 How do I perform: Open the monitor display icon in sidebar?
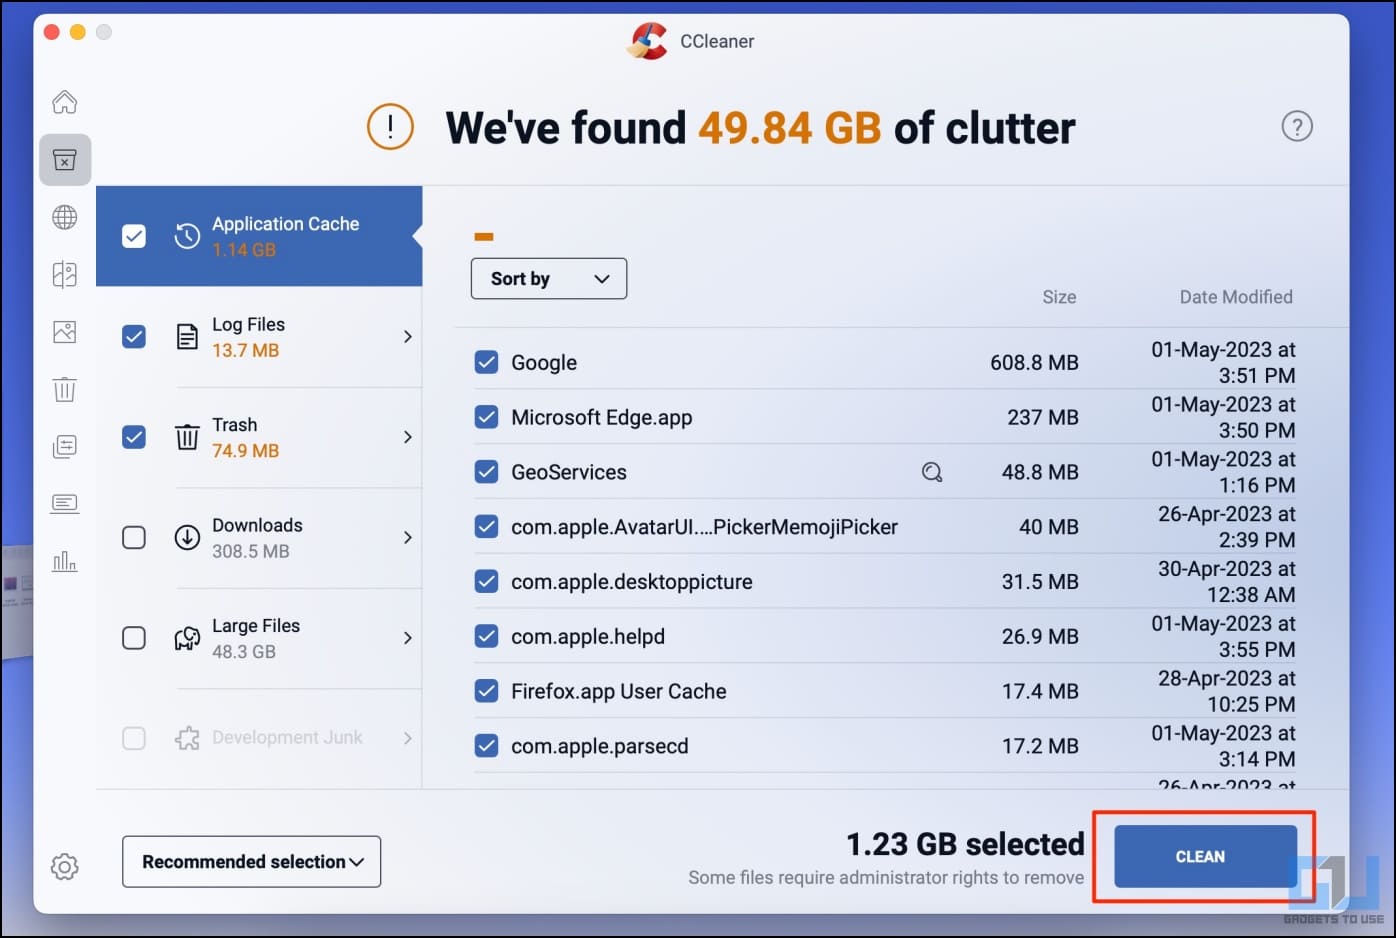pyautogui.click(x=65, y=503)
